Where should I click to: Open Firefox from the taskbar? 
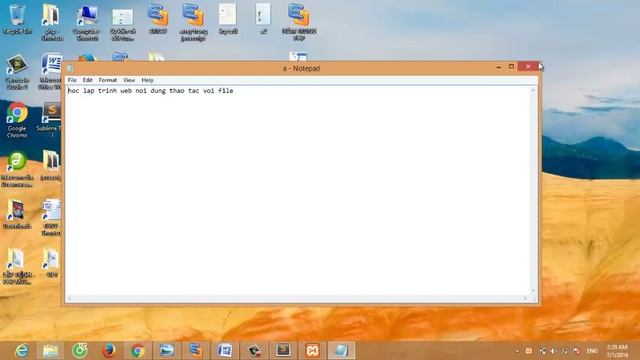click(109, 351)
